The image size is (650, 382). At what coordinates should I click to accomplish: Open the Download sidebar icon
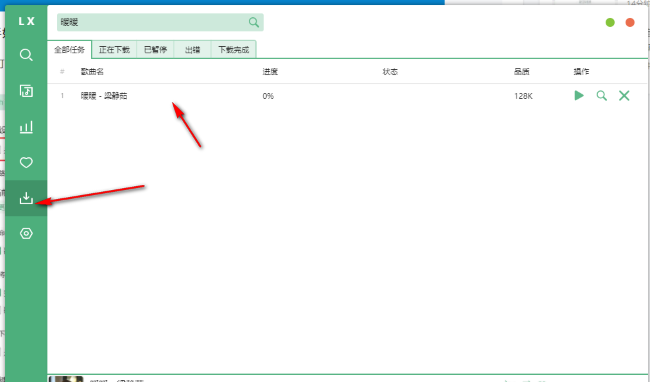pyautogui.click(x=26, y=198)
